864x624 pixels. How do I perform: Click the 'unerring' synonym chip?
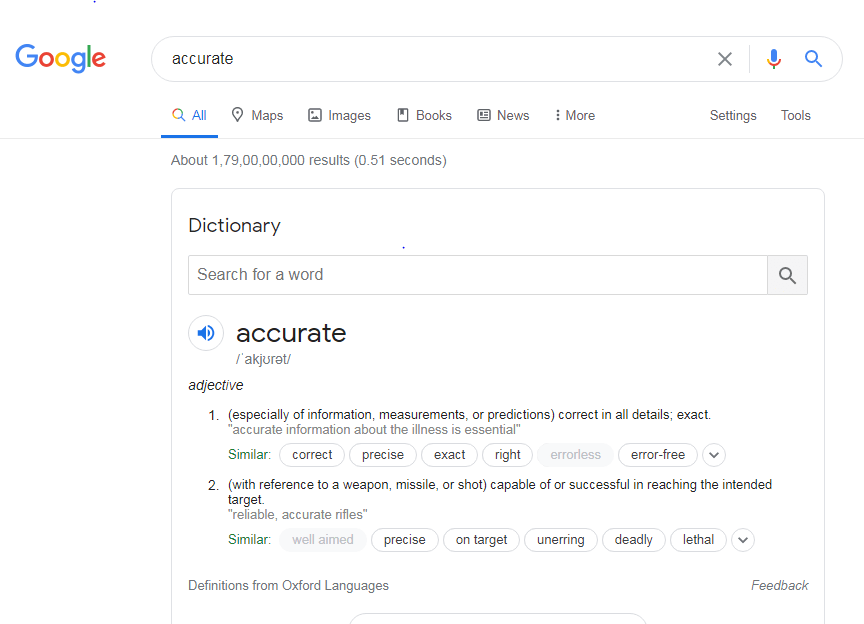click(561, 539)
